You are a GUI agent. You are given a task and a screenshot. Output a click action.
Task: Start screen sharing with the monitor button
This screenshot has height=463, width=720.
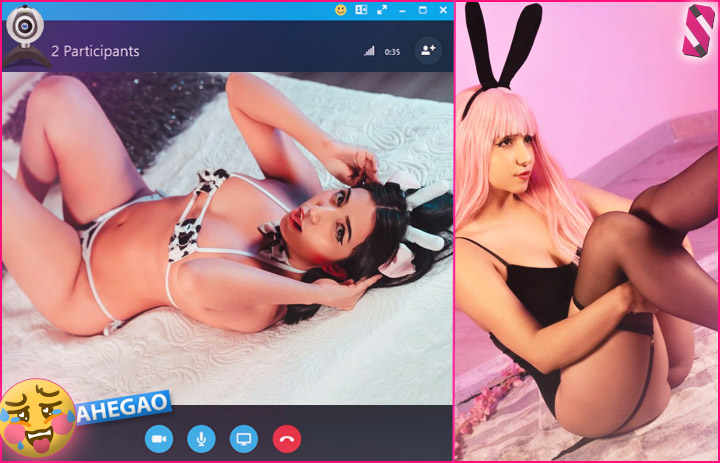[x=243, y=439]
